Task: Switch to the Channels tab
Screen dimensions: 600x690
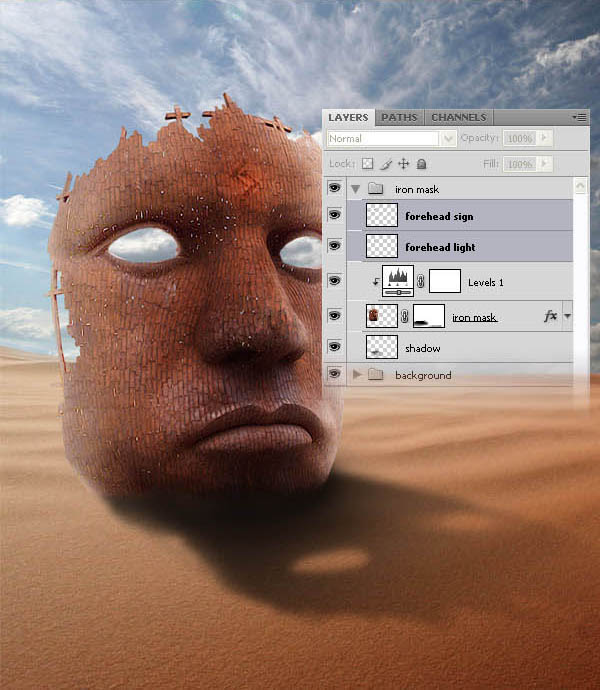Action: pos(458,117)
